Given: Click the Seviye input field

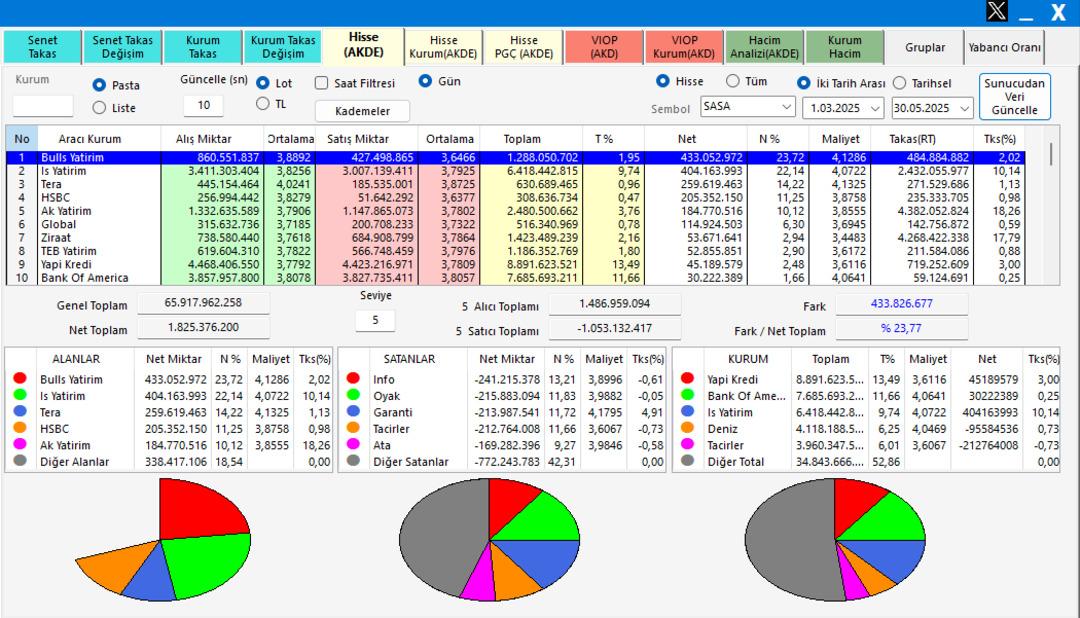Looking at the screenshot, I should pos(375,320).
